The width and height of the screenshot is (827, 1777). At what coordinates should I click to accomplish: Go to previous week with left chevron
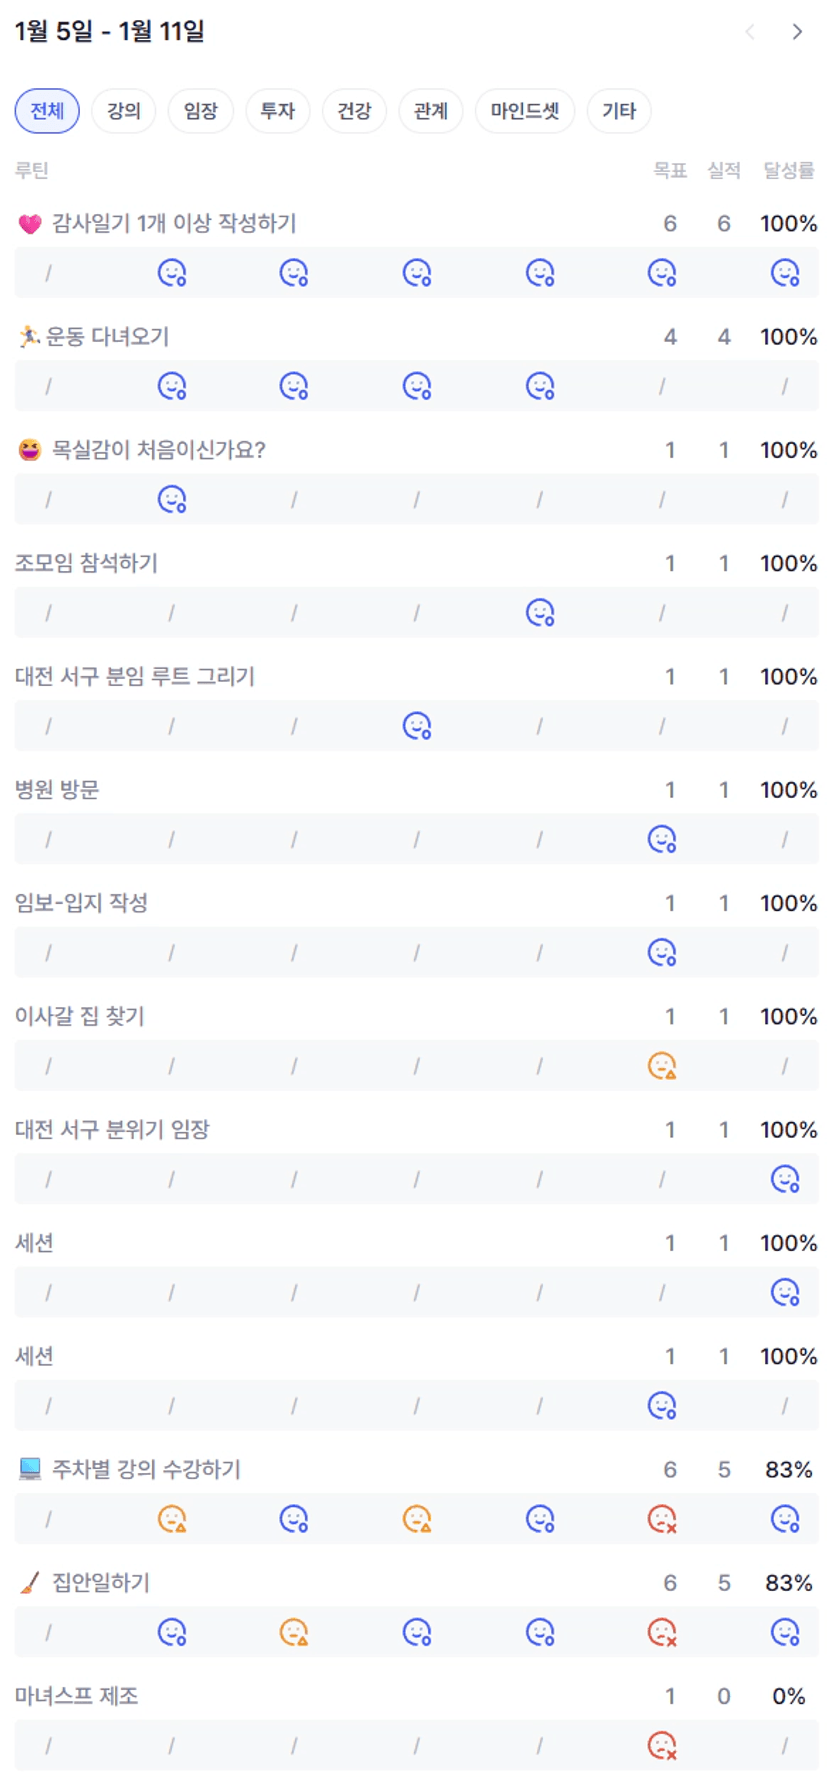(x=750, y=32)
